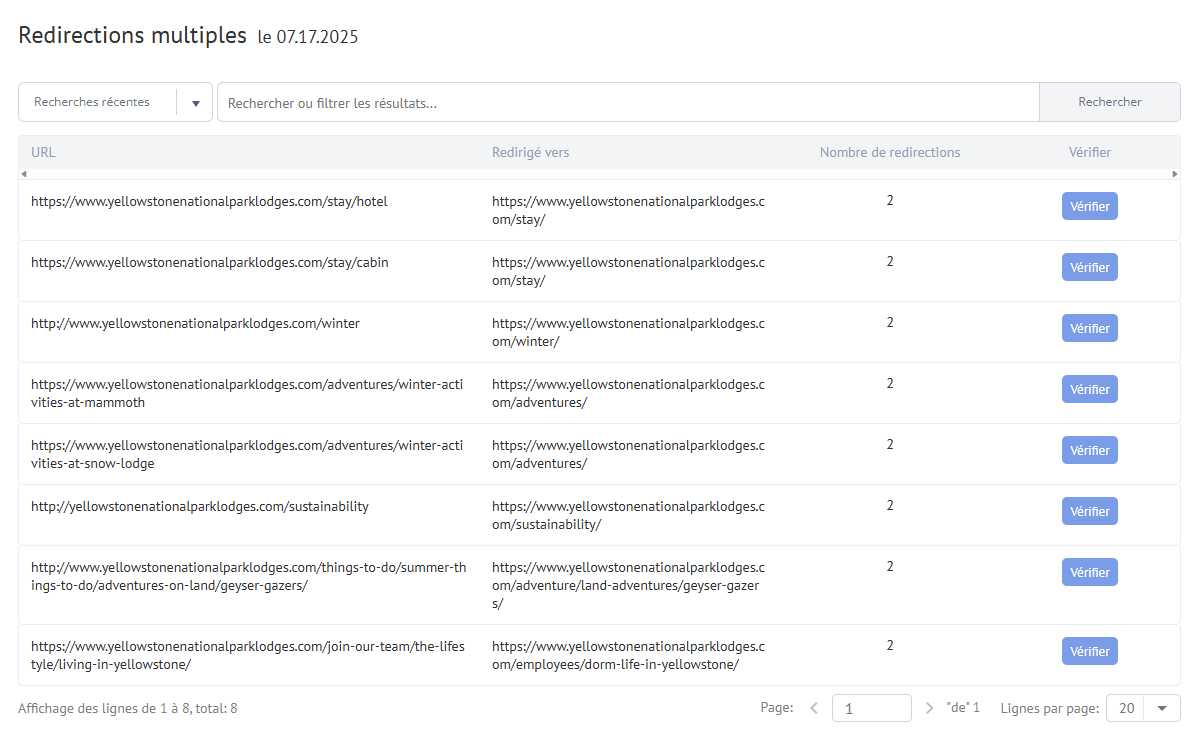Verify the stay/cabin redirect row
Screen dimensions: 1189x734
[1090, 267]
